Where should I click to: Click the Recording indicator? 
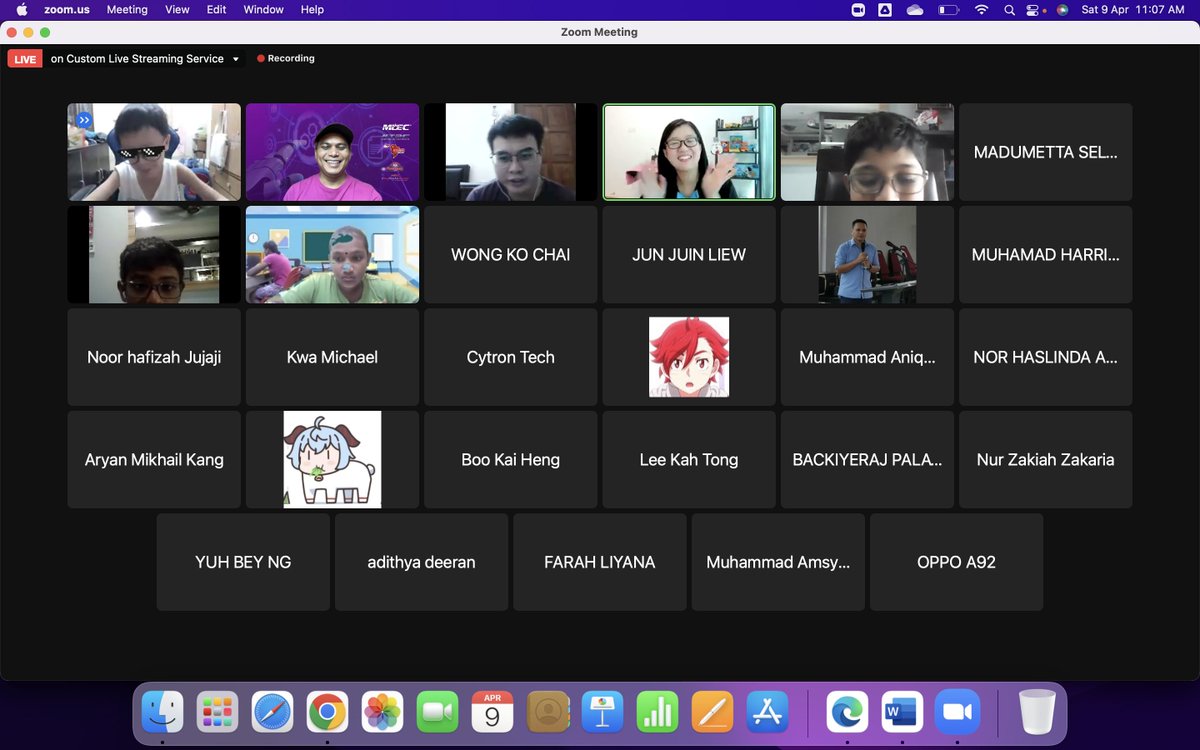(x=286, y=59)
